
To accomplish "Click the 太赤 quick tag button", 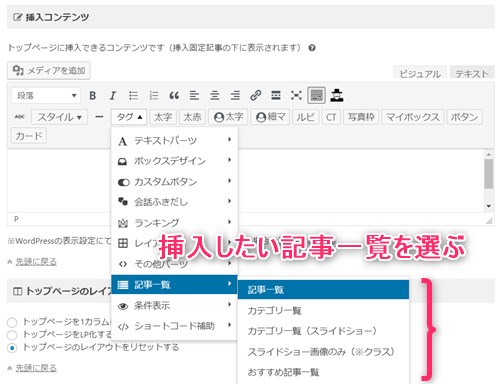I will [x=192, y=117].
